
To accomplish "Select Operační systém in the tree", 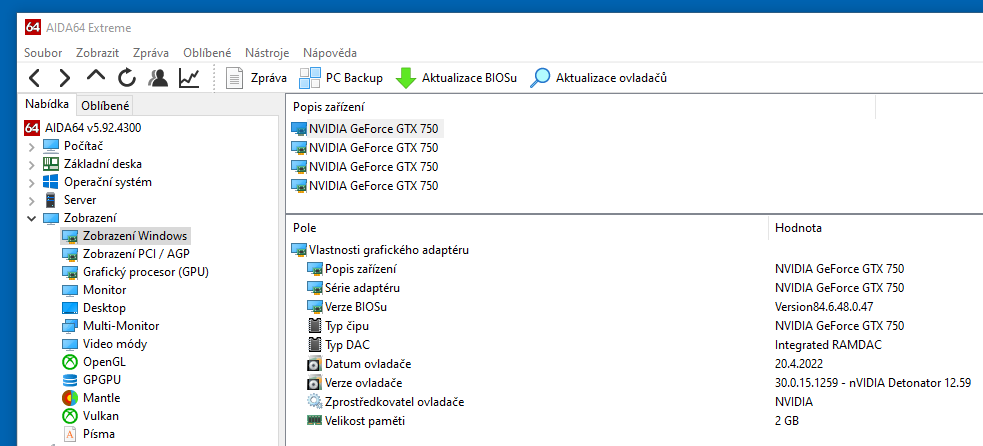I will (97, 183).
